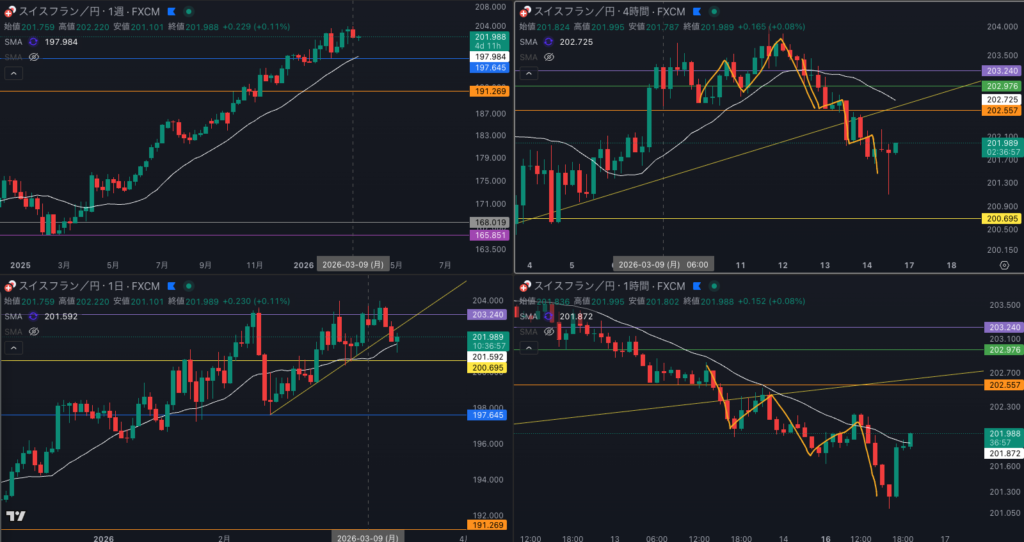Click the green market status dot on daily chart
1024x542 pixels.
pos(189,286)
